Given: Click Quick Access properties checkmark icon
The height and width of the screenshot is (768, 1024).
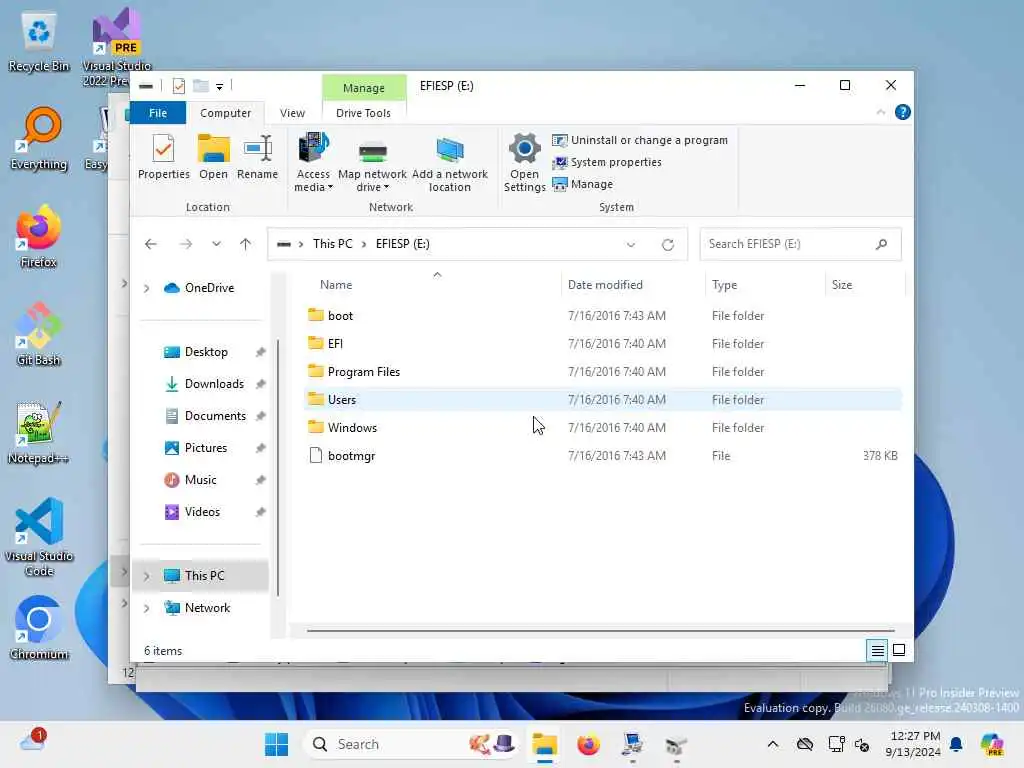Looking at the screenshot, I should point(178,86).
